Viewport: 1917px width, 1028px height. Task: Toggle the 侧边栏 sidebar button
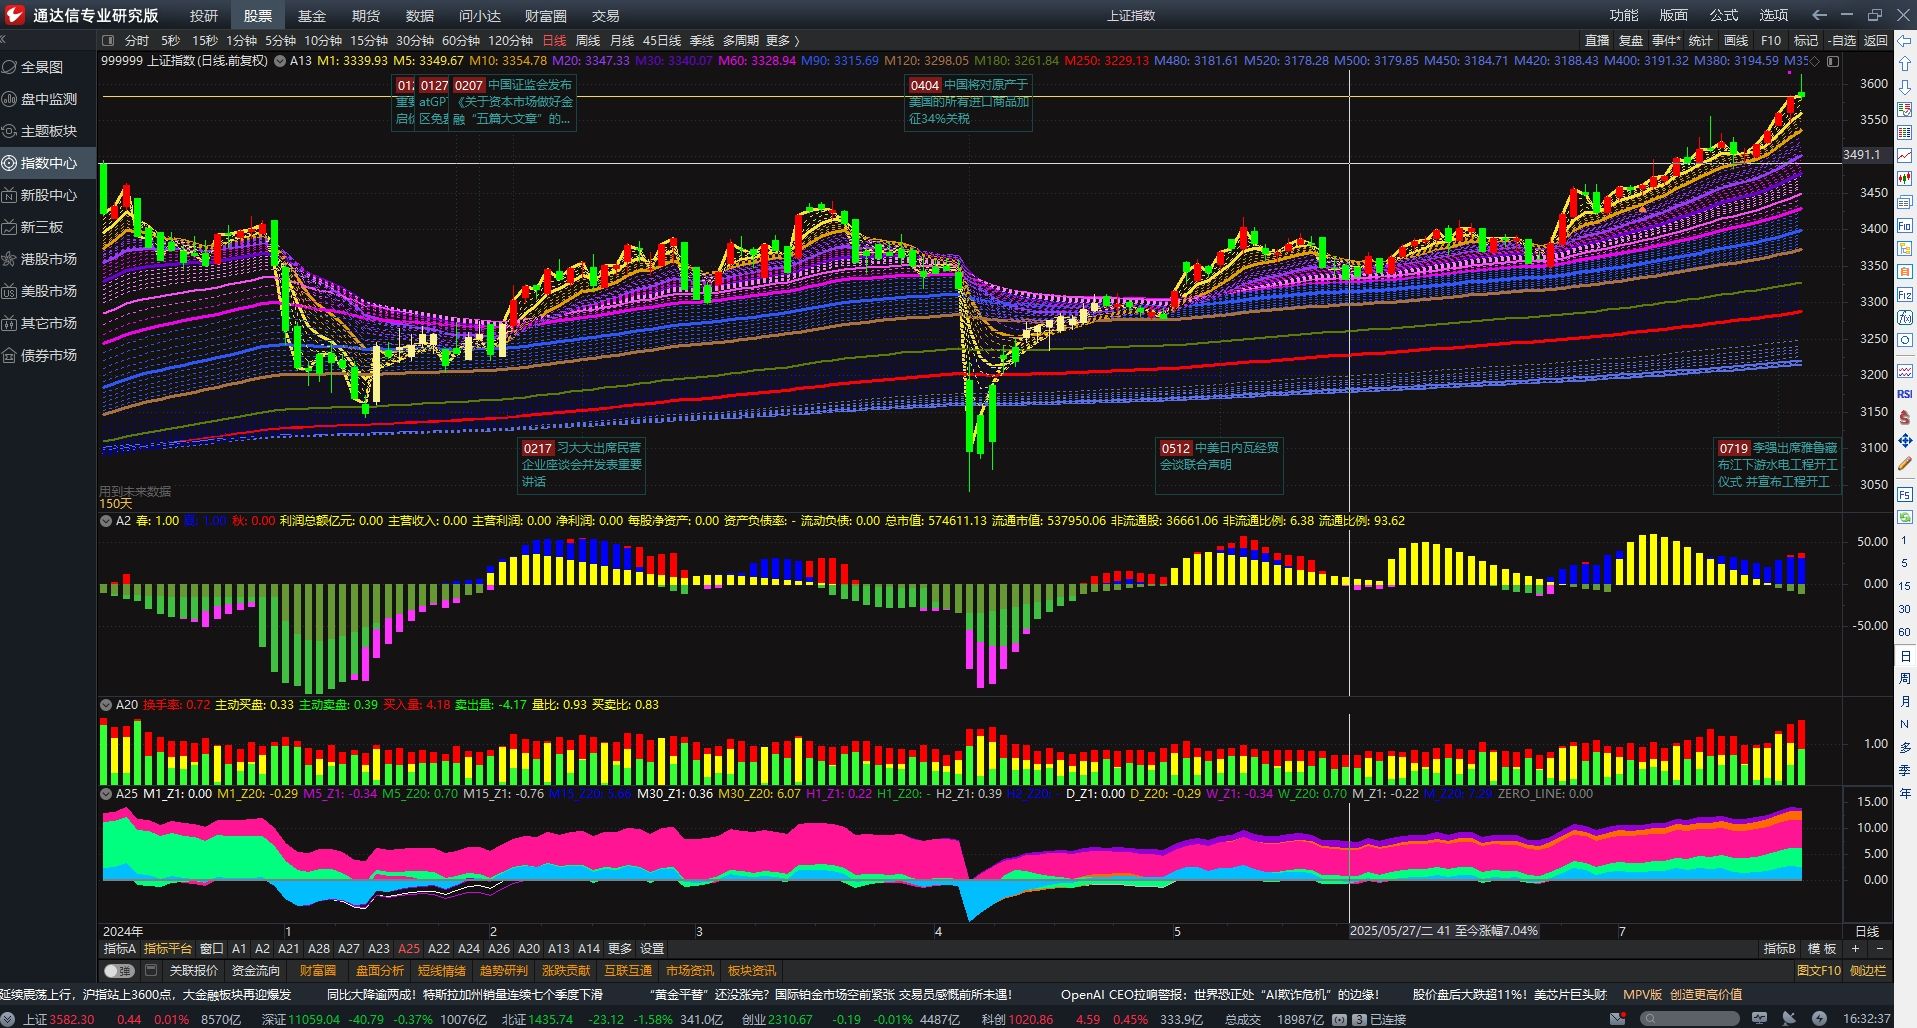click(x=1867, y=970)
